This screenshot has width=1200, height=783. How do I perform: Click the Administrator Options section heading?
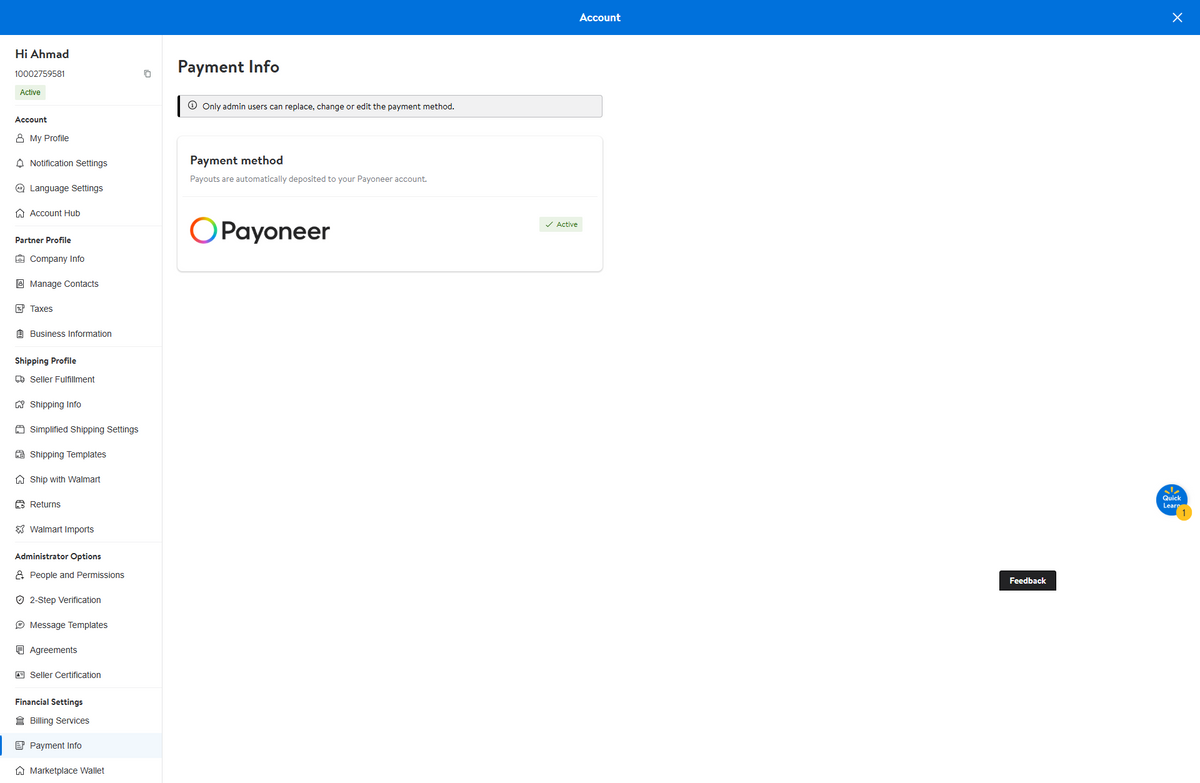tap(58, 556)
